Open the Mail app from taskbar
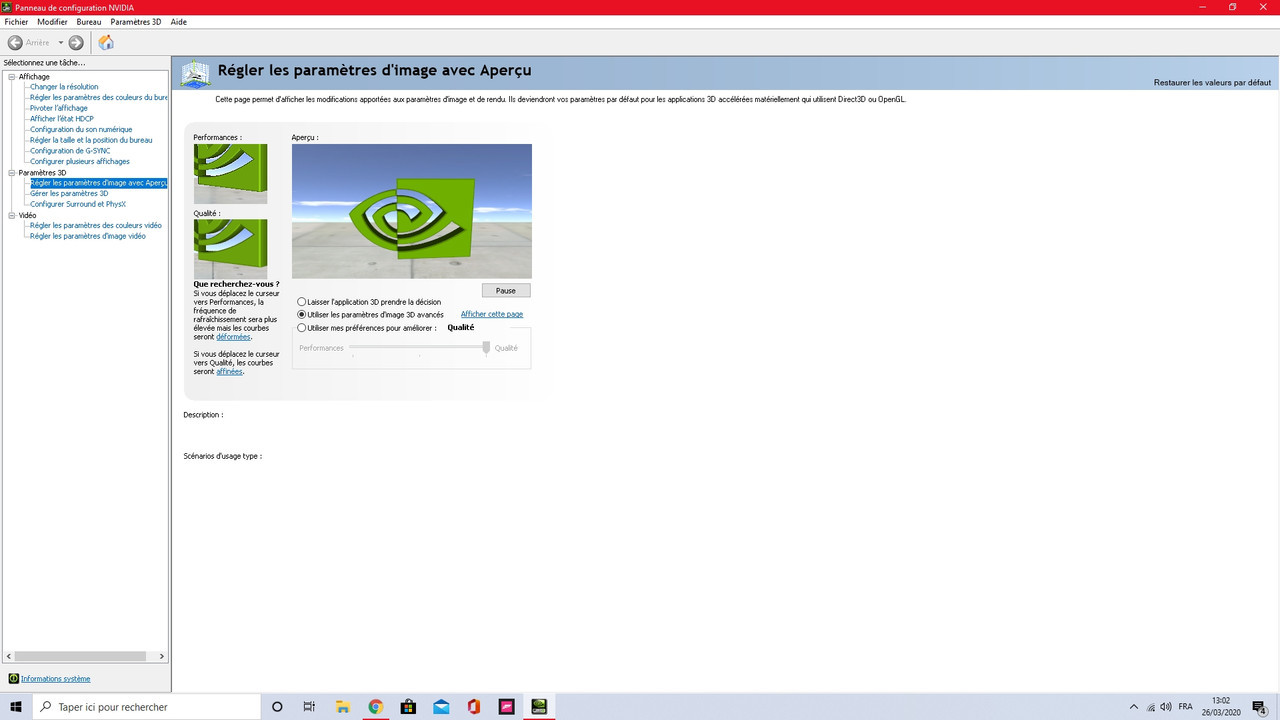Screen dimensions: 1280x720 pyautogui.click(x=441, y=707)
